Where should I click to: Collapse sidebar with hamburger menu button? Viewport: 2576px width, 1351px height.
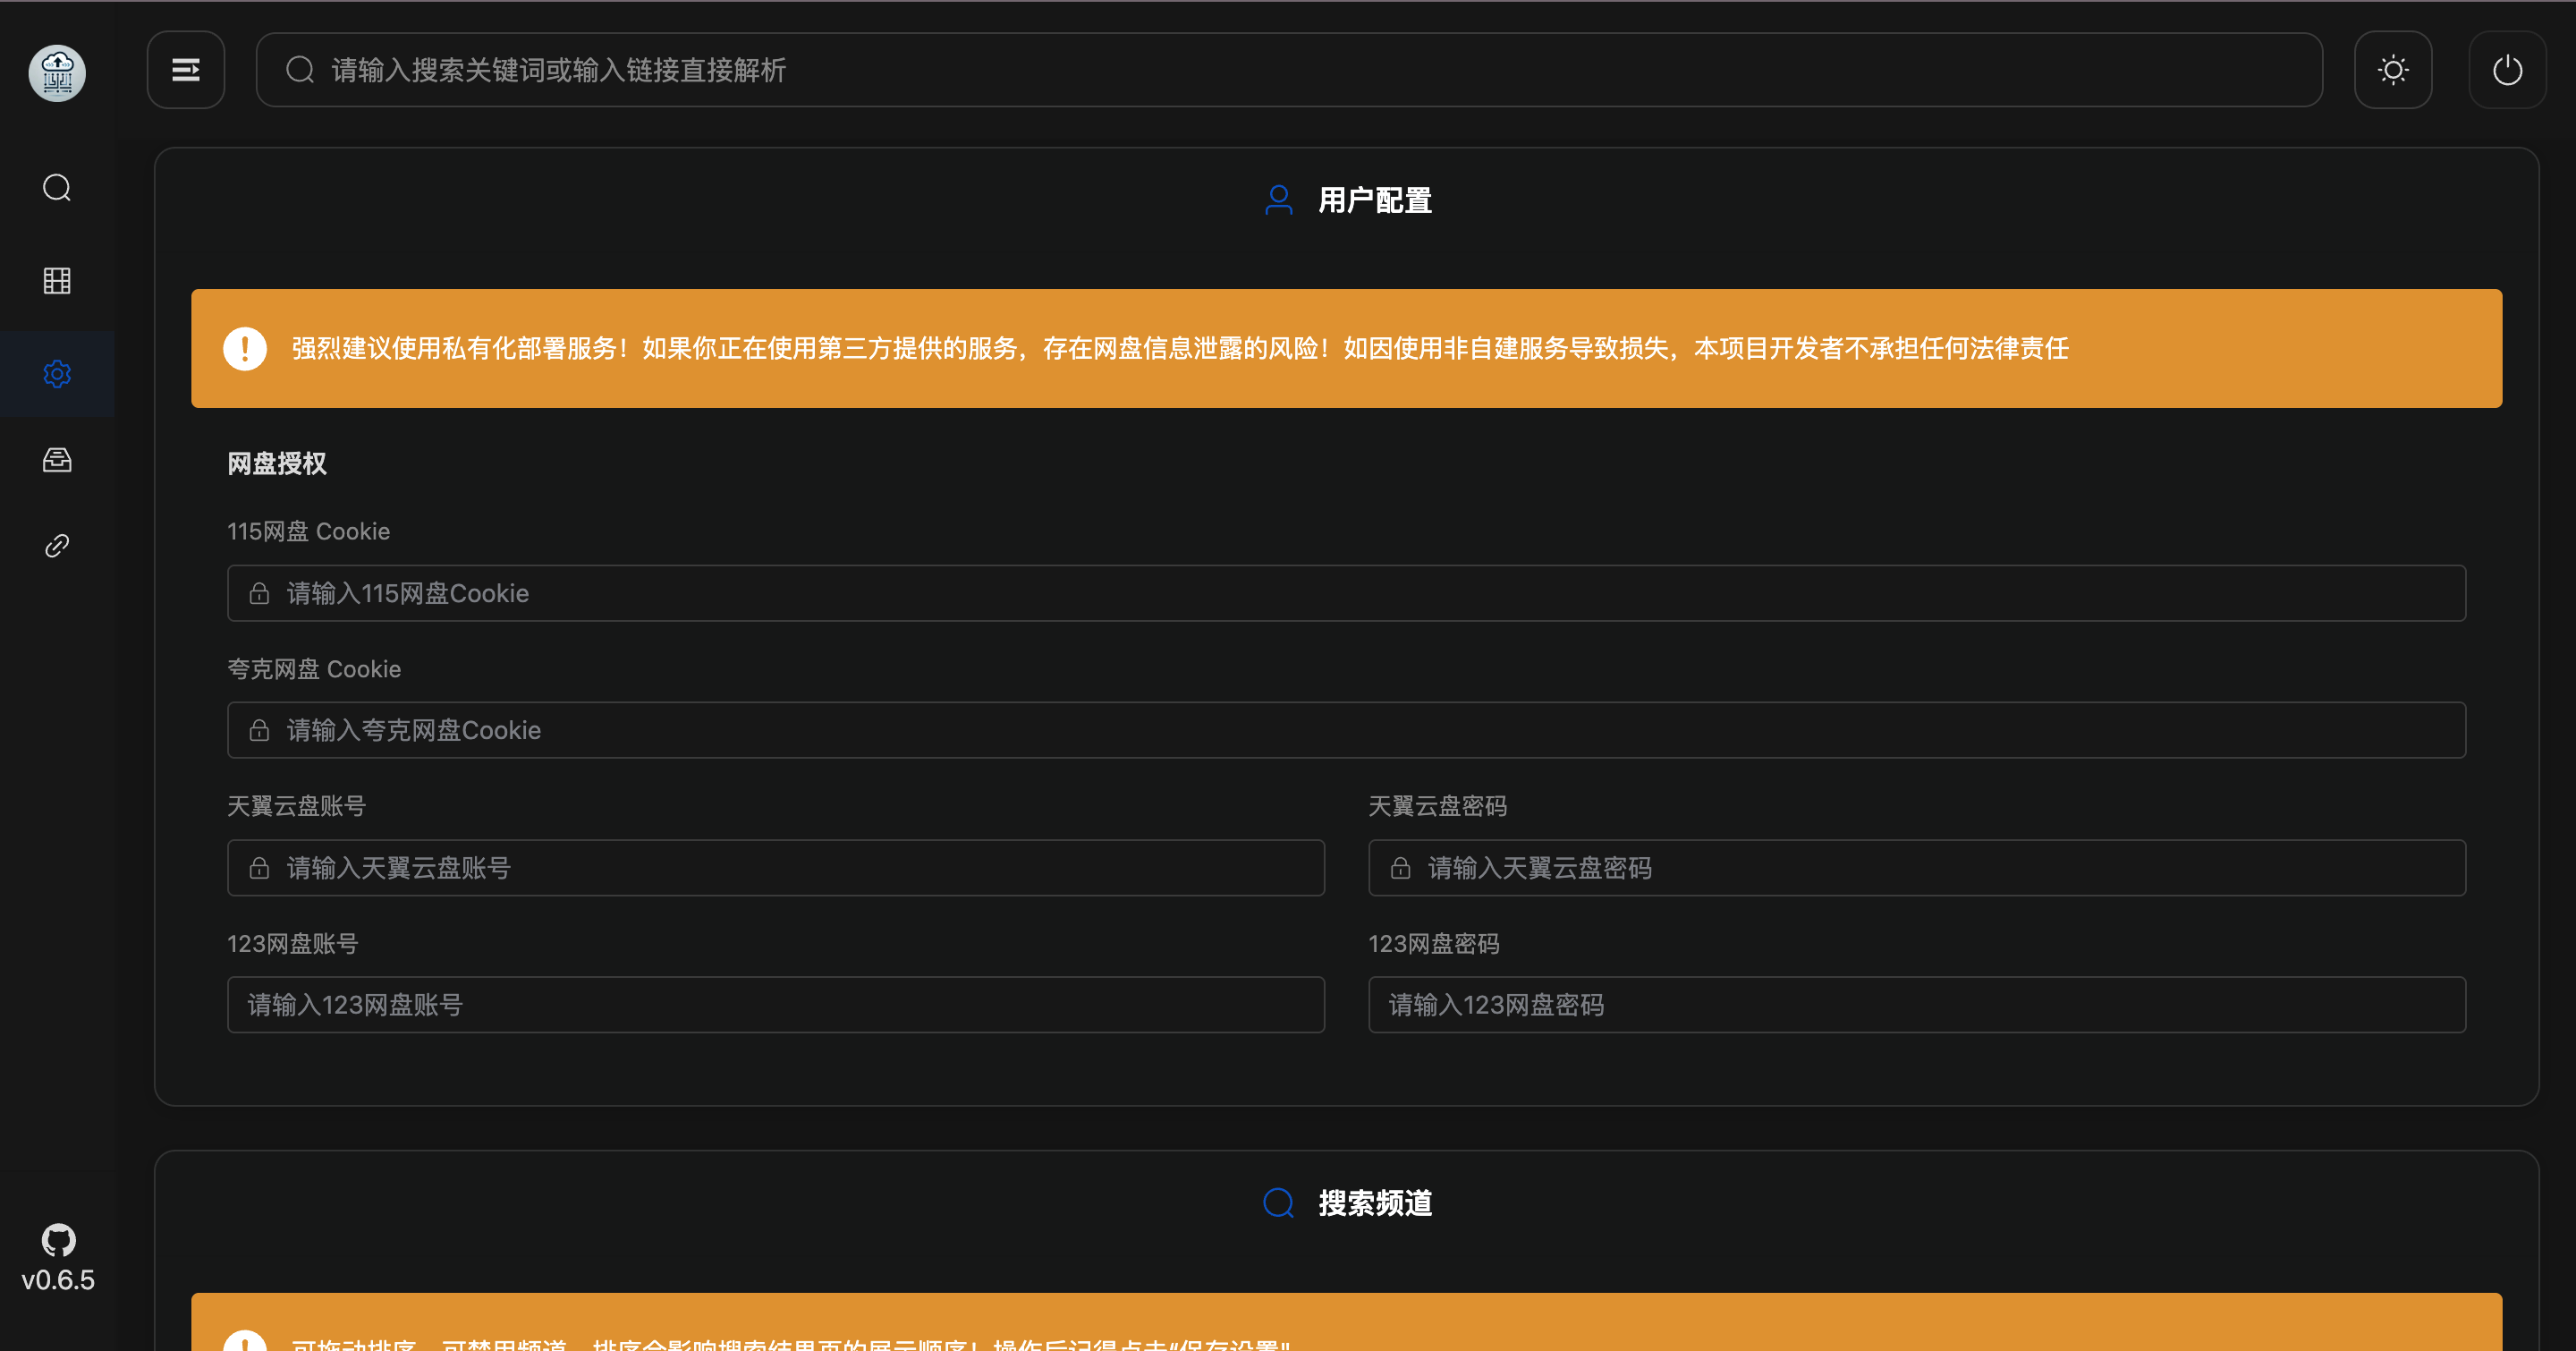186,70
